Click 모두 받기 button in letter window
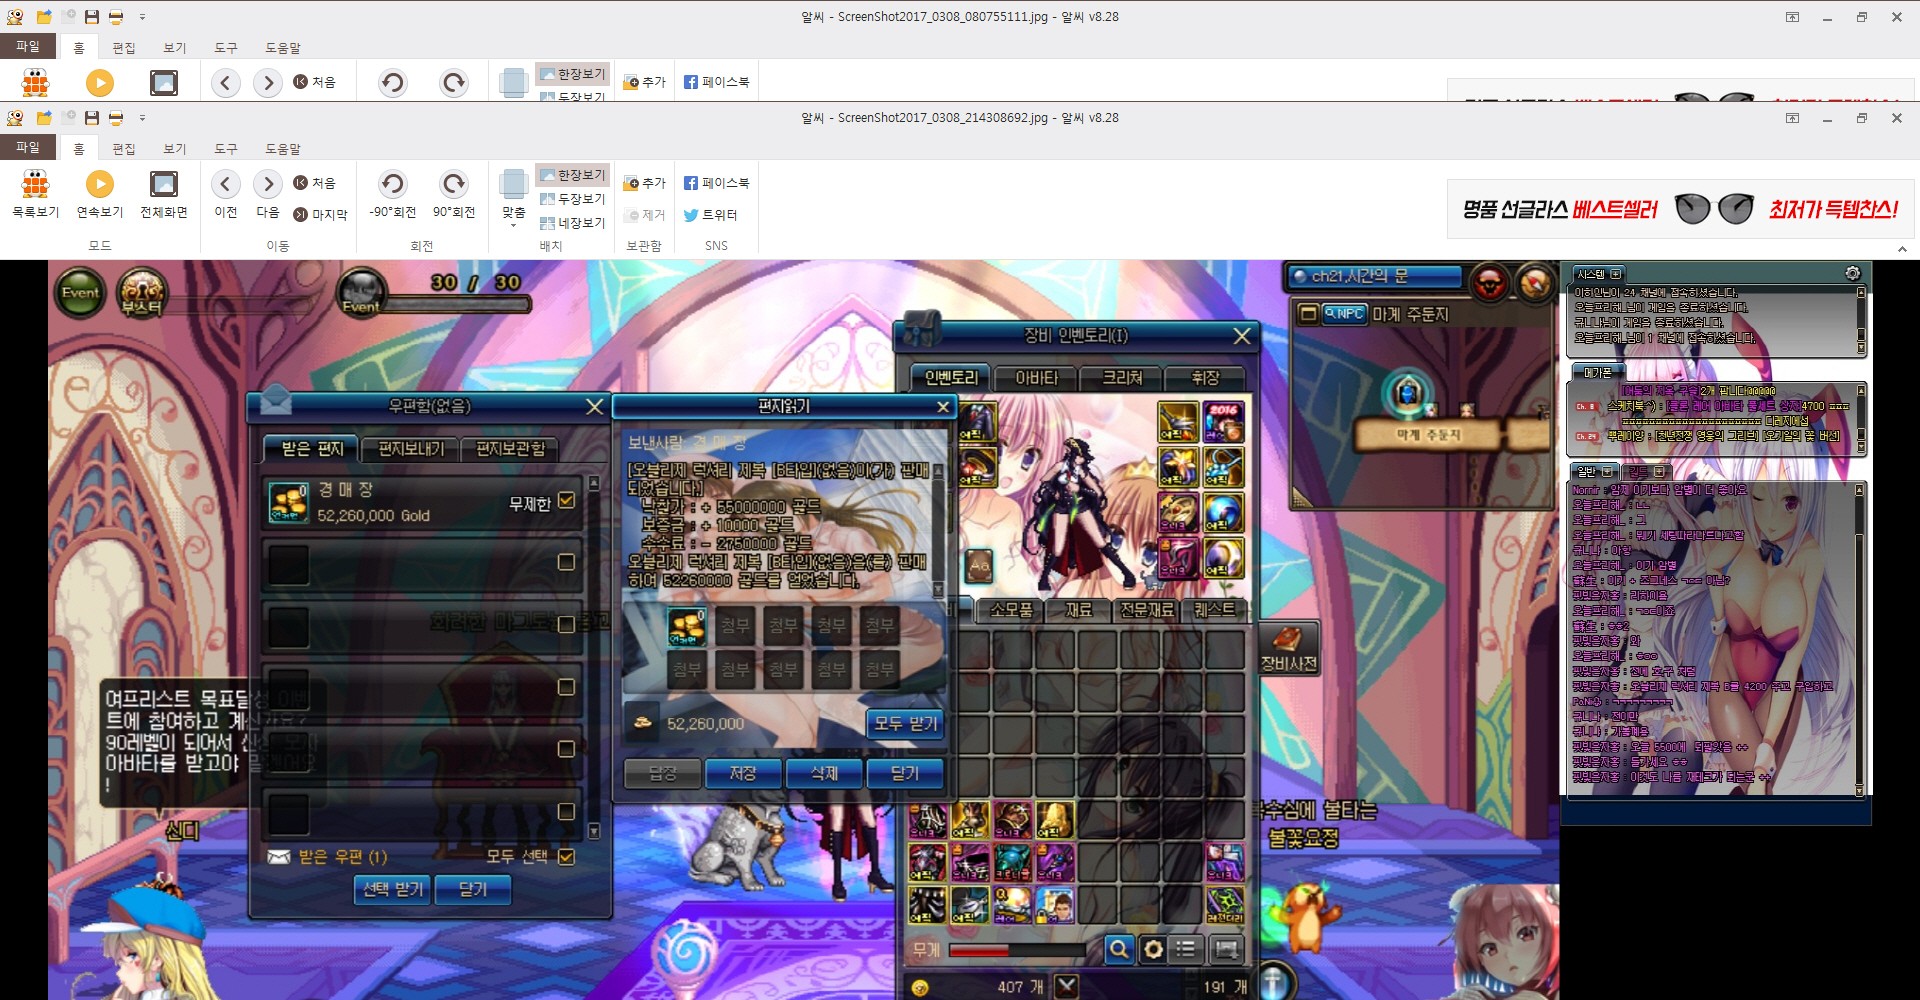 [905, 723]
